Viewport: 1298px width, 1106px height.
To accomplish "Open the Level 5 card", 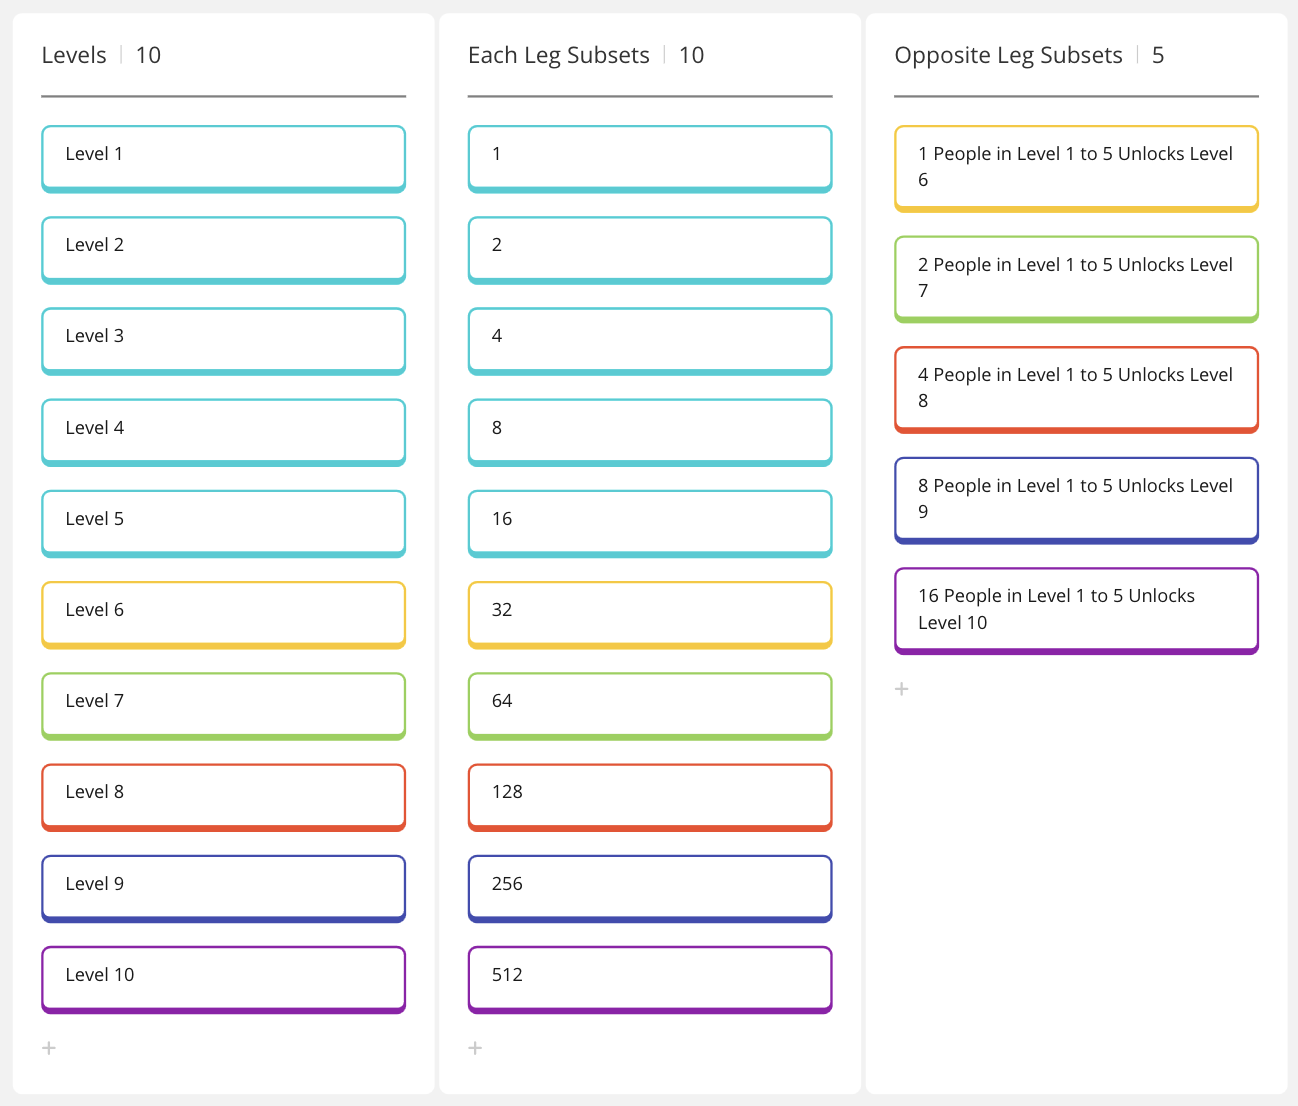I will tap(224, 524).
